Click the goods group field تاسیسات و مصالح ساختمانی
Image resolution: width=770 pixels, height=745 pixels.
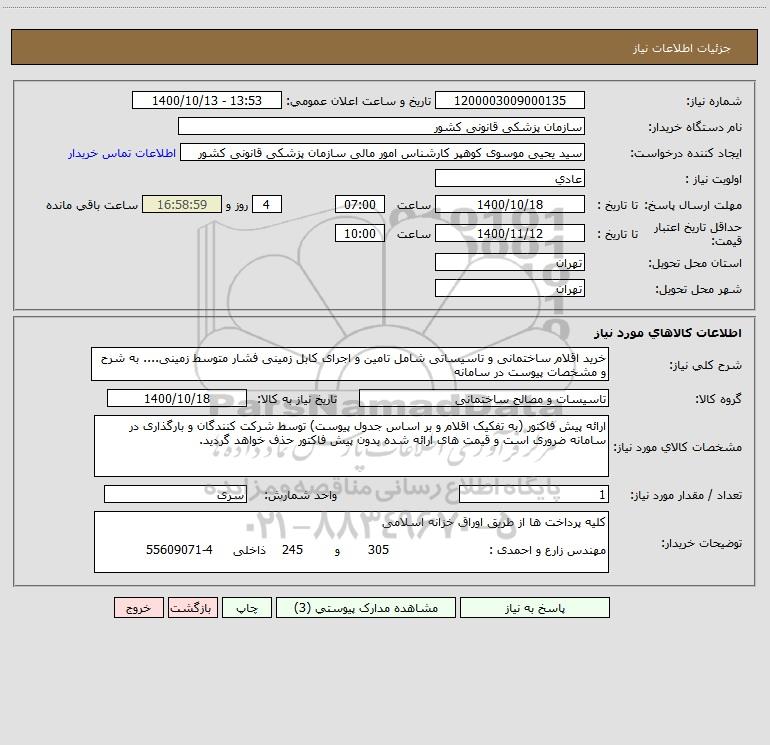click(x=484, y=398)
